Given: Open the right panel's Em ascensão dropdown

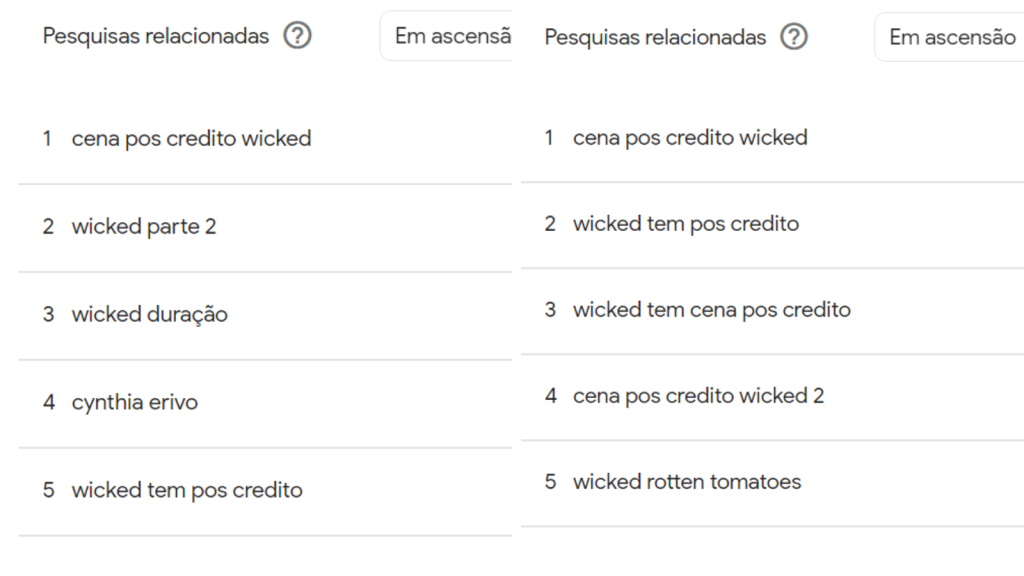Looking at the screenshot, I should point(951,37).
